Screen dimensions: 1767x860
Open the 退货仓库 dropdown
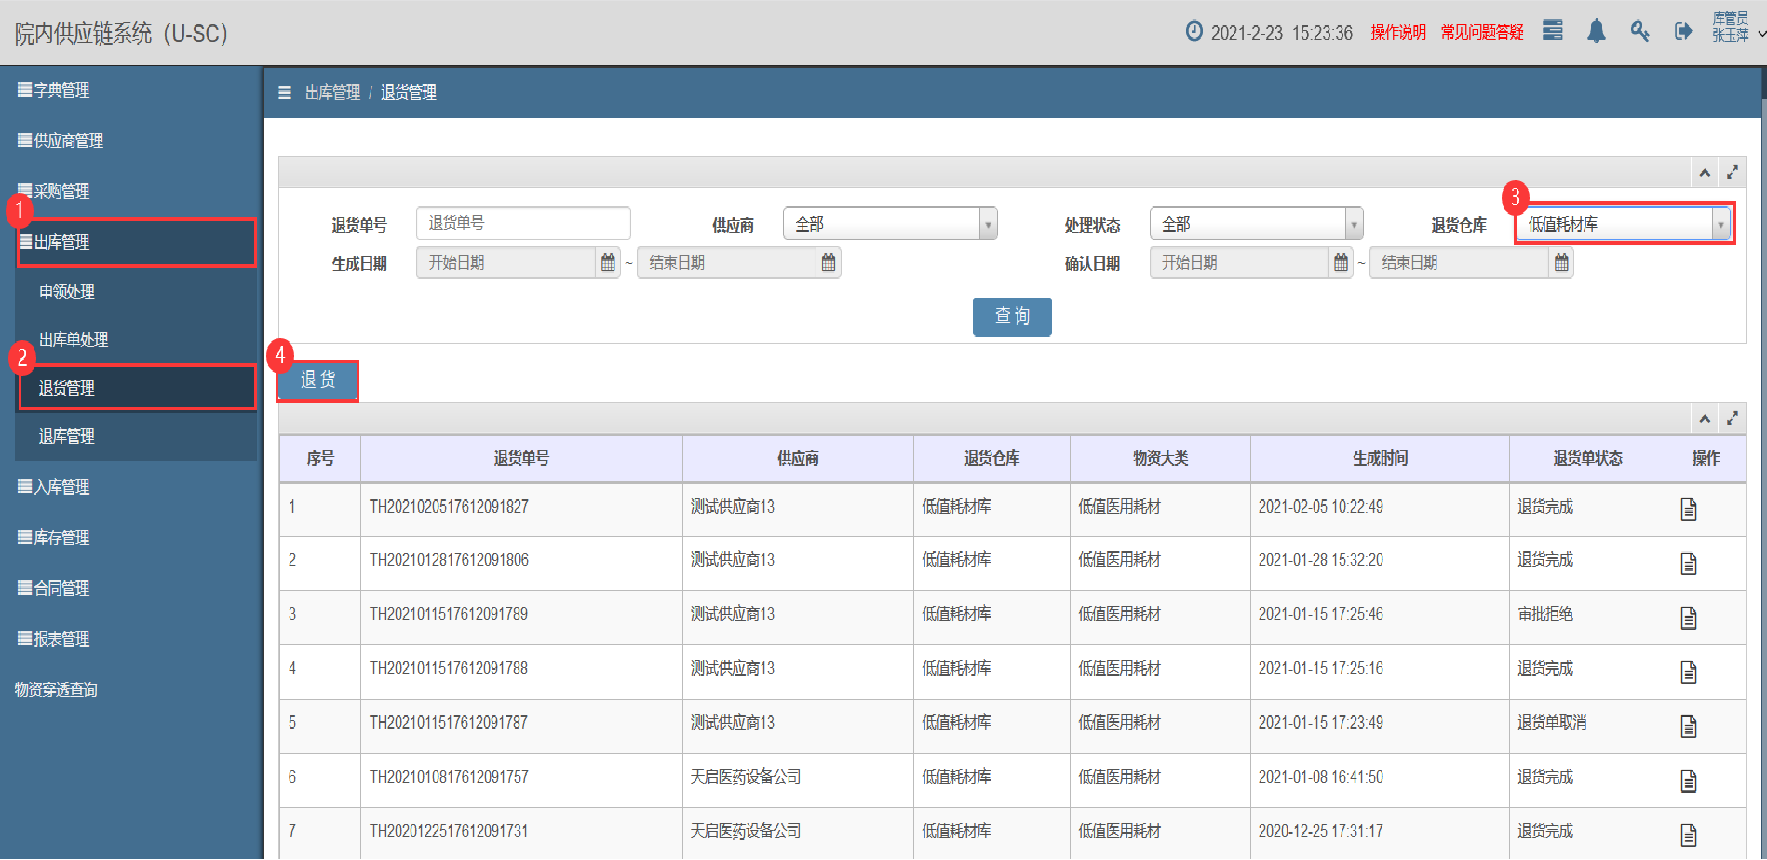1624,224
